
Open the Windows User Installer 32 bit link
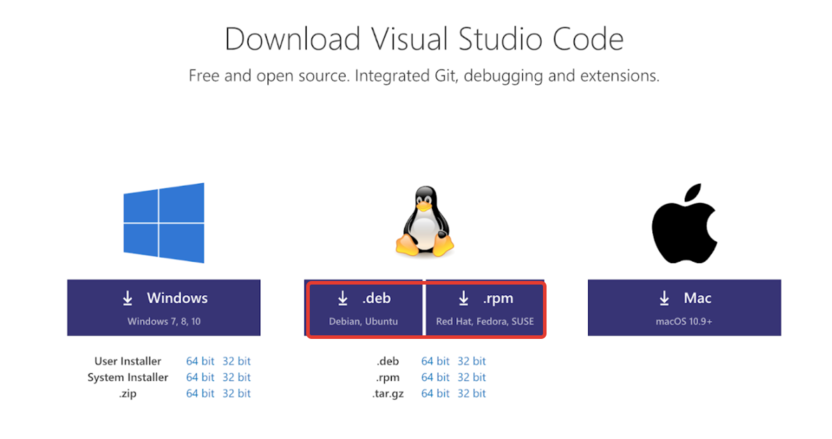(237, 361)
